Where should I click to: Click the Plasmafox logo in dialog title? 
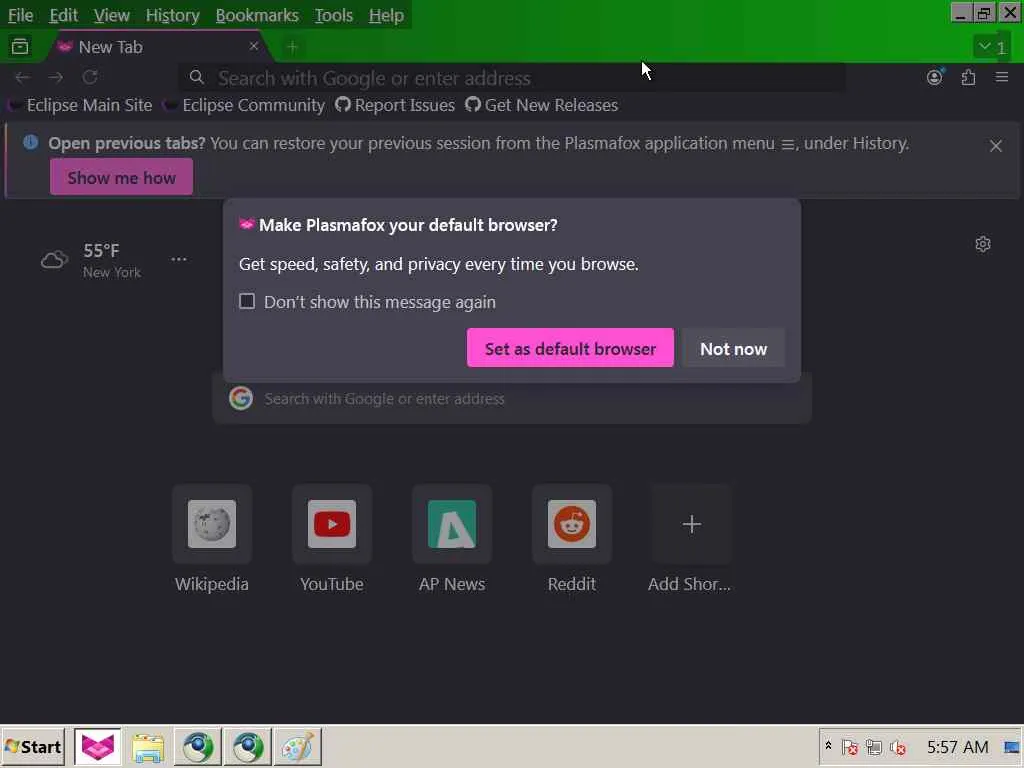(246, 225)
